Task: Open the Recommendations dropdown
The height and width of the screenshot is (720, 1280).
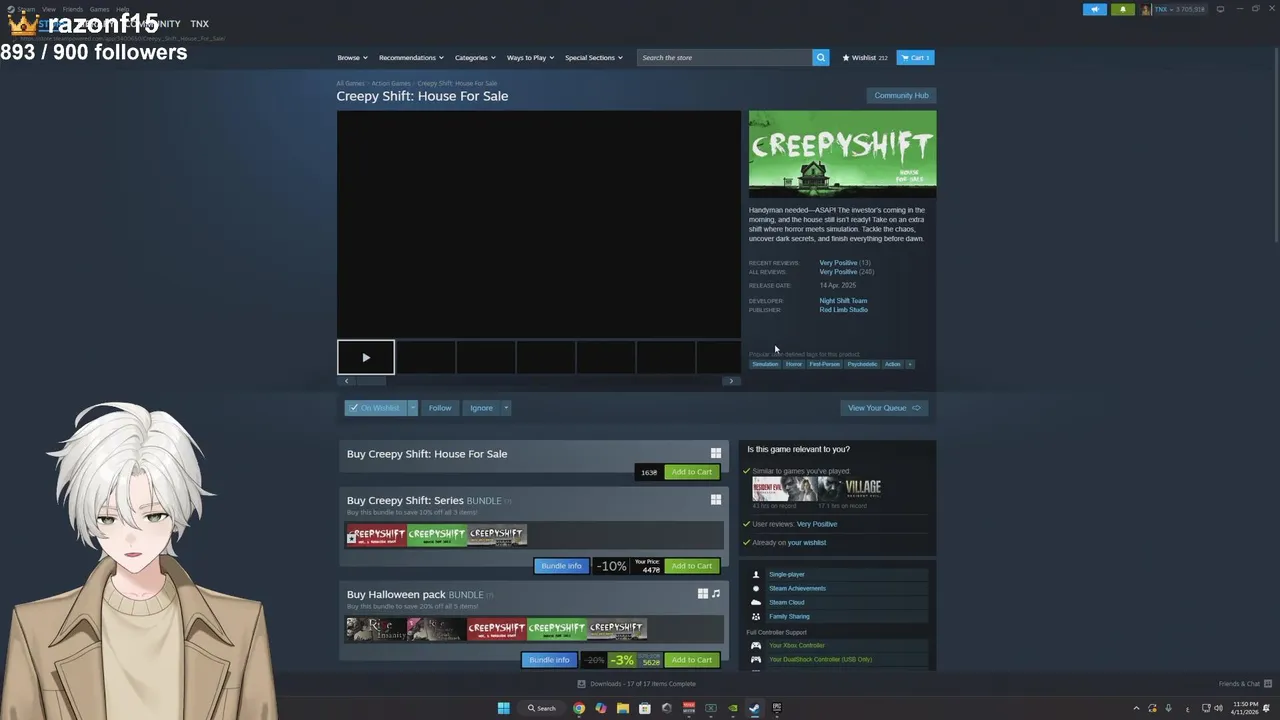Action: [x=411, y=58]
